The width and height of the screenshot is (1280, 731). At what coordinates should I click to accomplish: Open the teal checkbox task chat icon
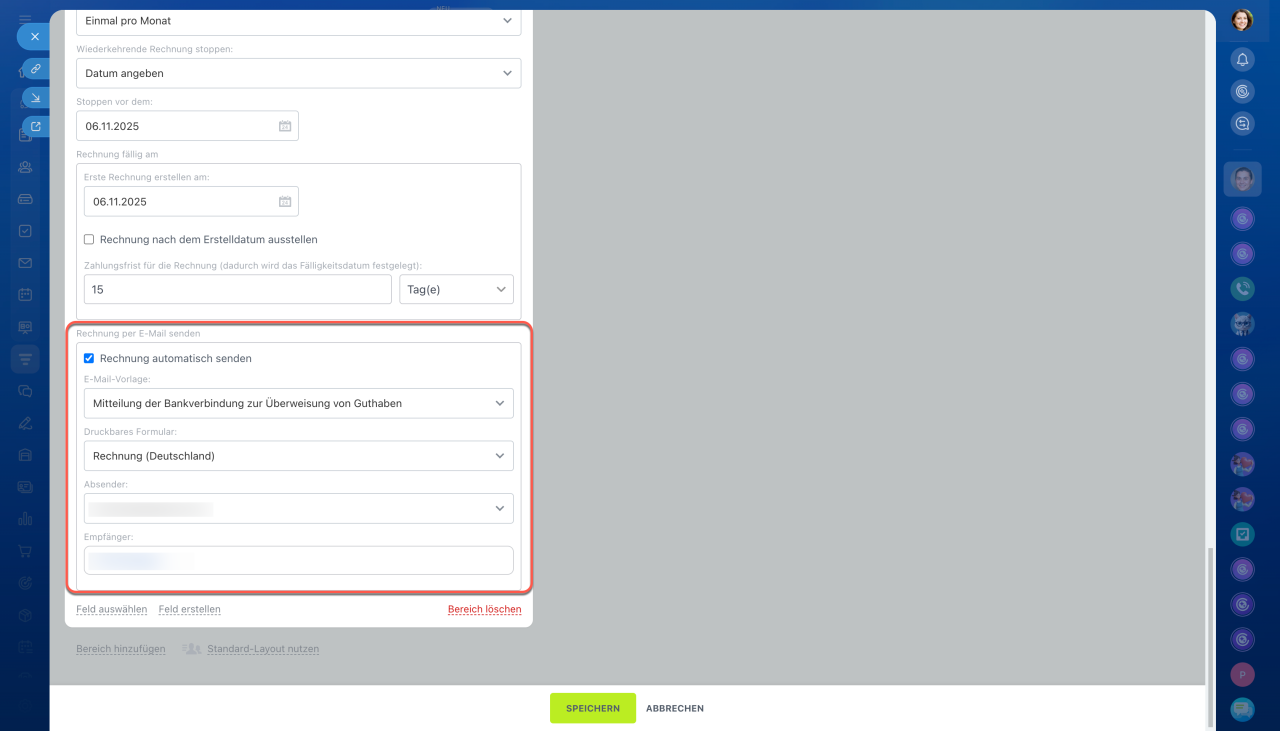pyautogui.click(x=1242, y=534)
